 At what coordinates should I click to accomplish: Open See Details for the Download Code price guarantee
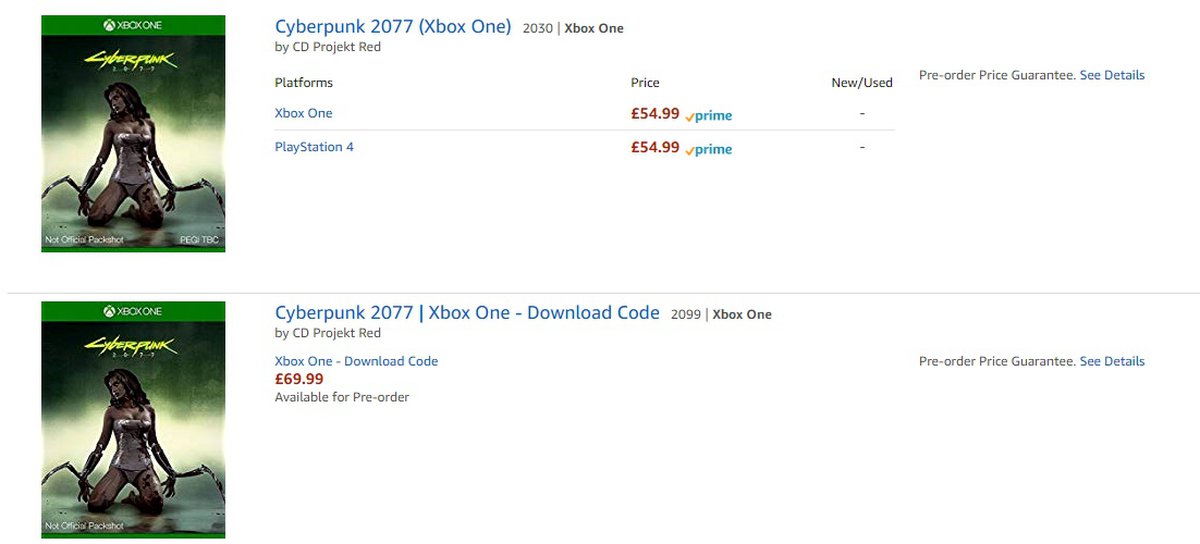[x=1112, y=361]
